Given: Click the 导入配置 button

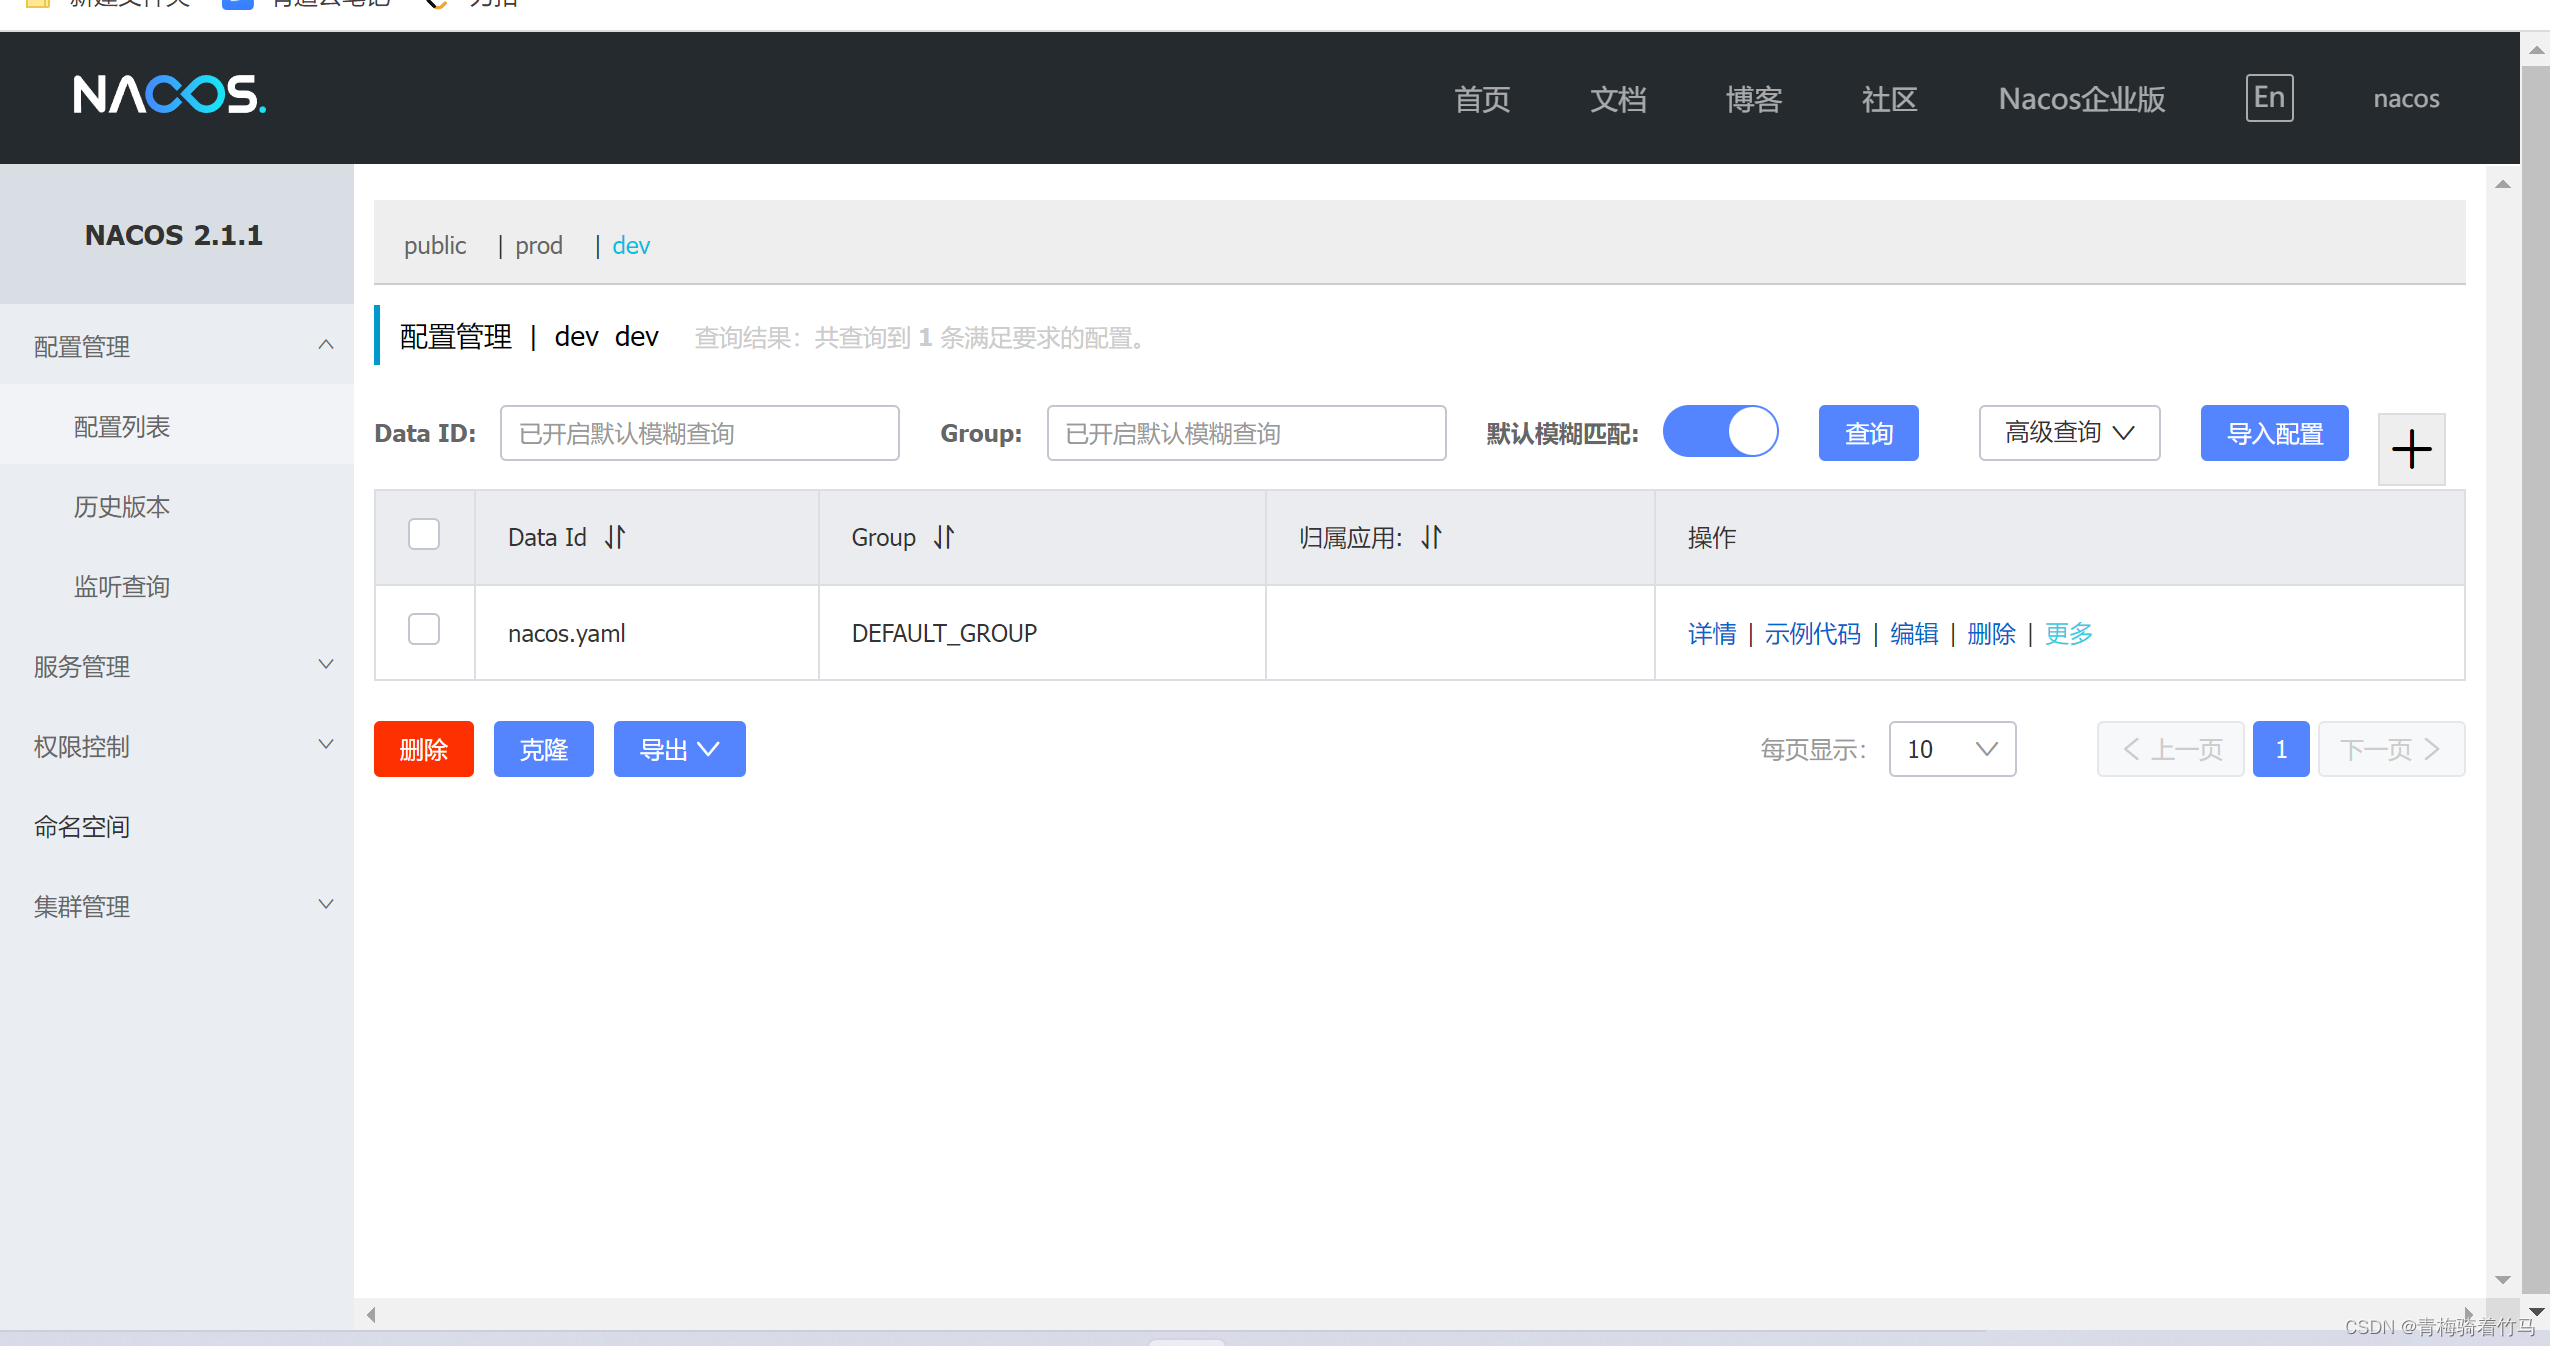Looking at the screenshot, I should coord(2274,433).
